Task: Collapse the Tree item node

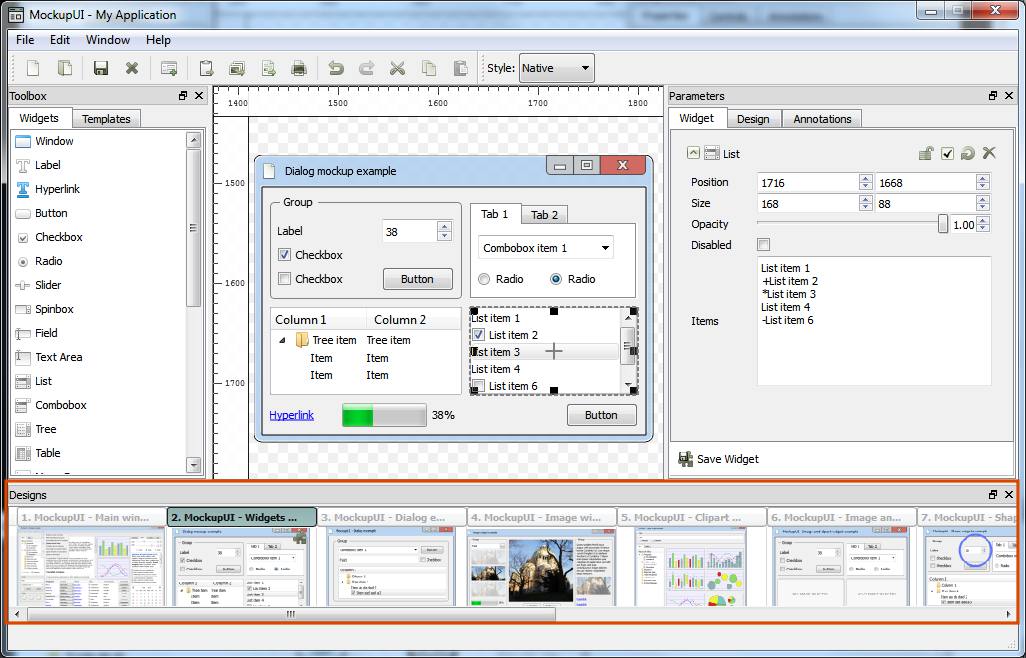Action: (x=282, y=340)
